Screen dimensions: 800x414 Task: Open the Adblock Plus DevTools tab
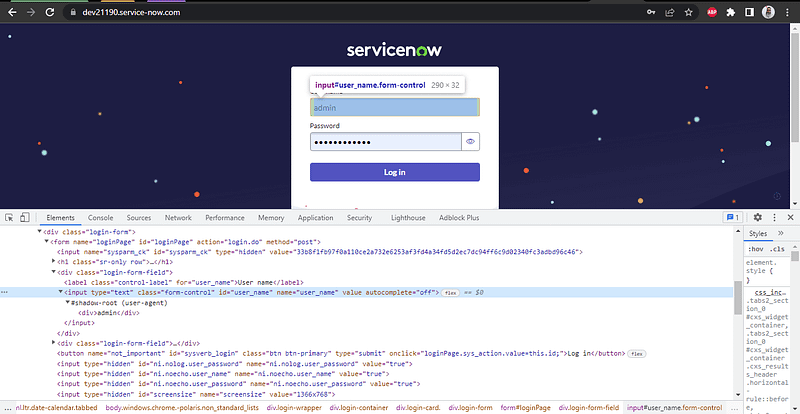click(459, 217)
